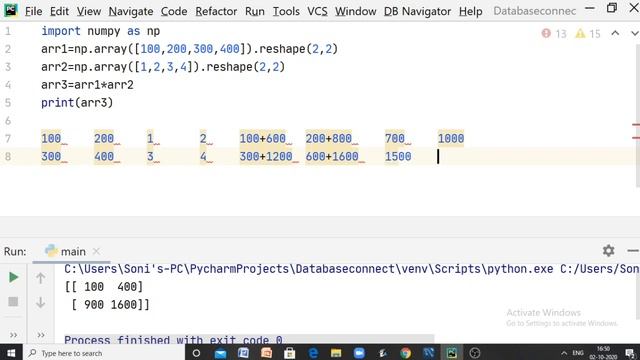Expand the Run panel's left toolbar chevron
This screenshot has width=640, height=360.
click(x=13, y=335)
